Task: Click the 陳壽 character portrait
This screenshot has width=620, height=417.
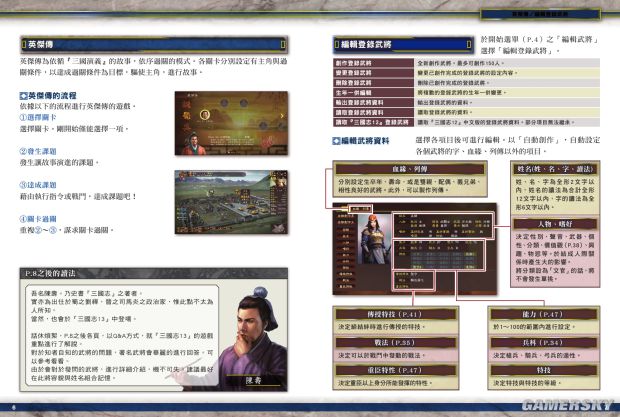Action: point(253,338)
